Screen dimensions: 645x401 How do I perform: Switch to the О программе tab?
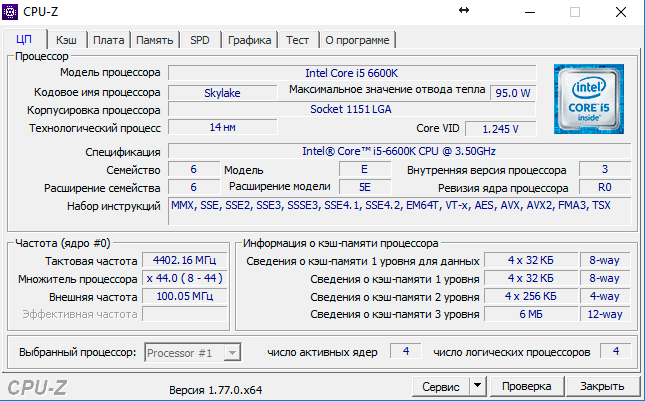[x=358, y=40]
